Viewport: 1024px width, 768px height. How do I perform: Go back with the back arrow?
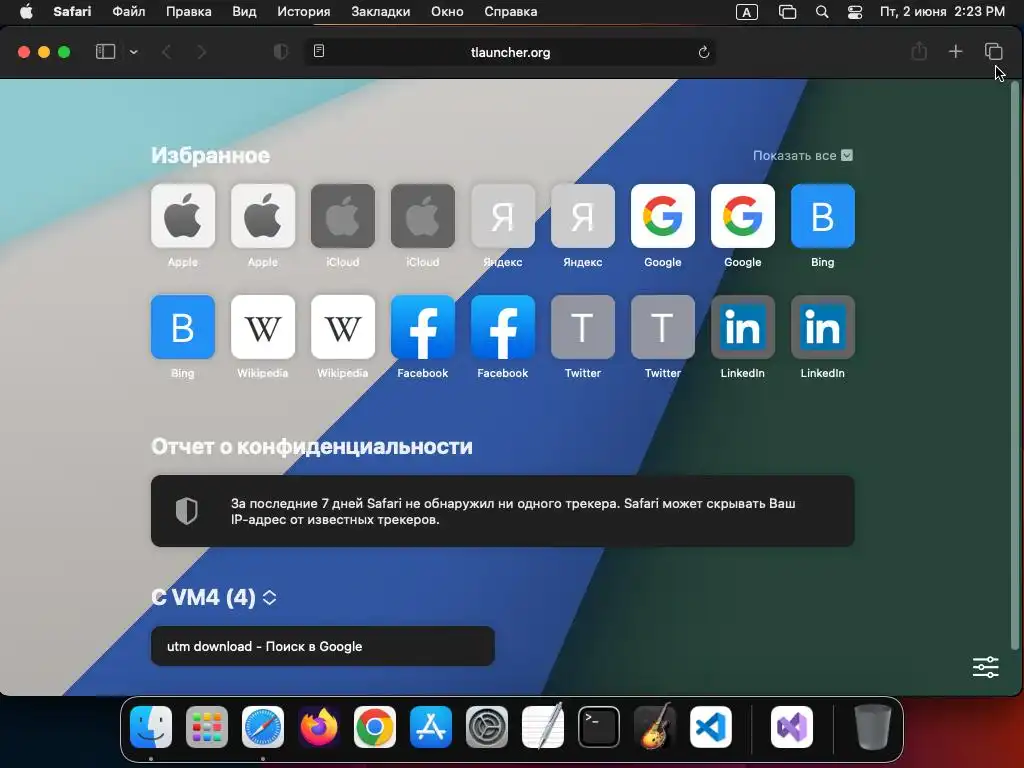(x=167, y=52)
